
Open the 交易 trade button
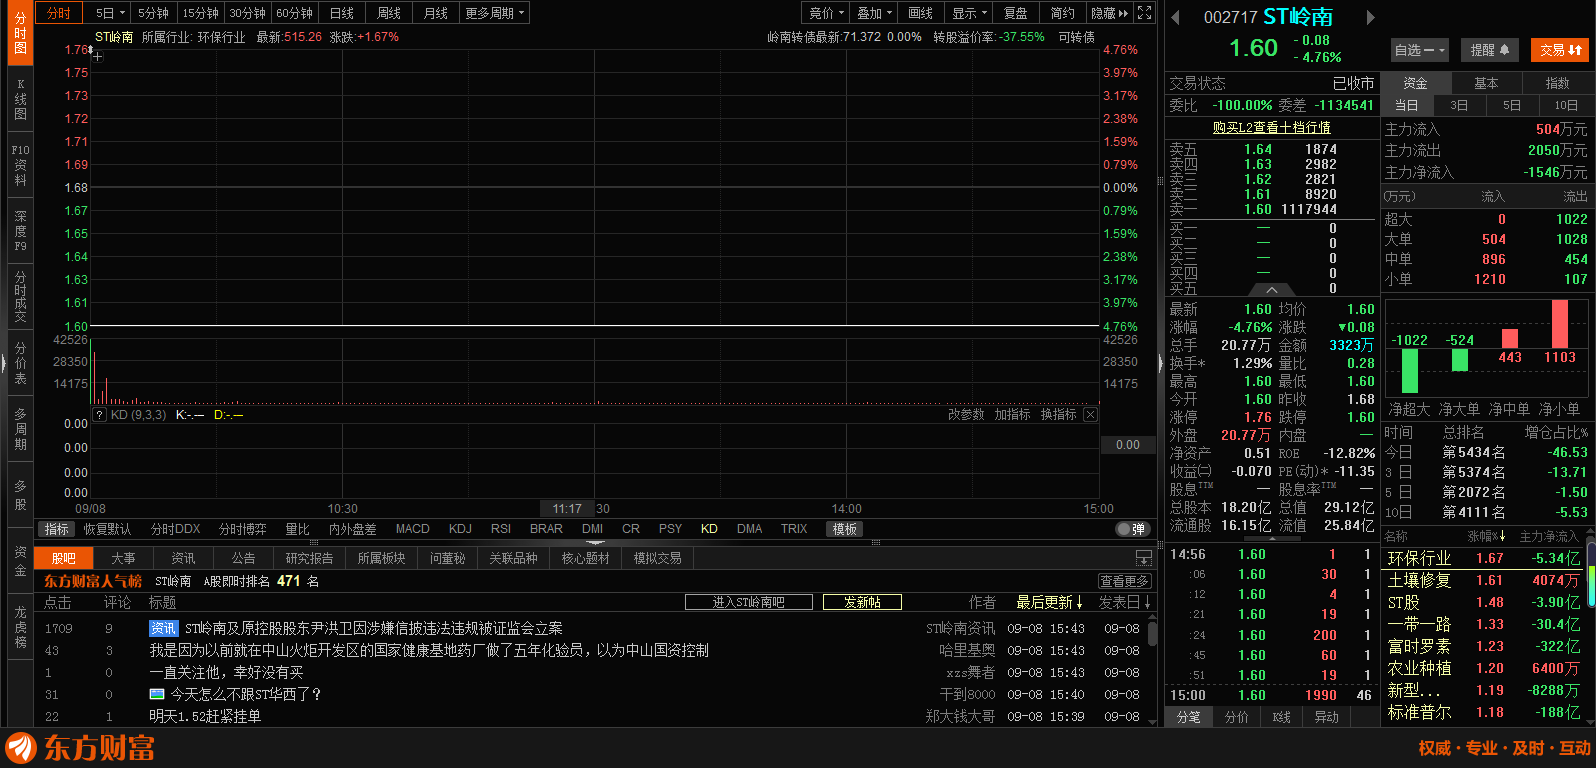pos(1561,50)
